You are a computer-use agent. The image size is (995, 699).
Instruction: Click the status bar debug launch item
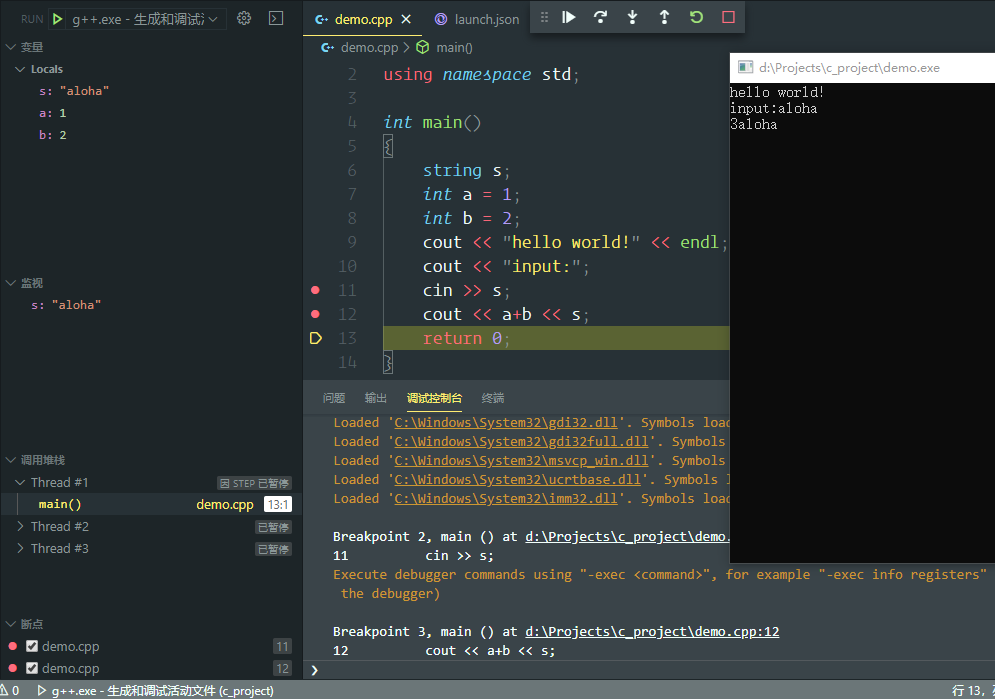point(155,691)
